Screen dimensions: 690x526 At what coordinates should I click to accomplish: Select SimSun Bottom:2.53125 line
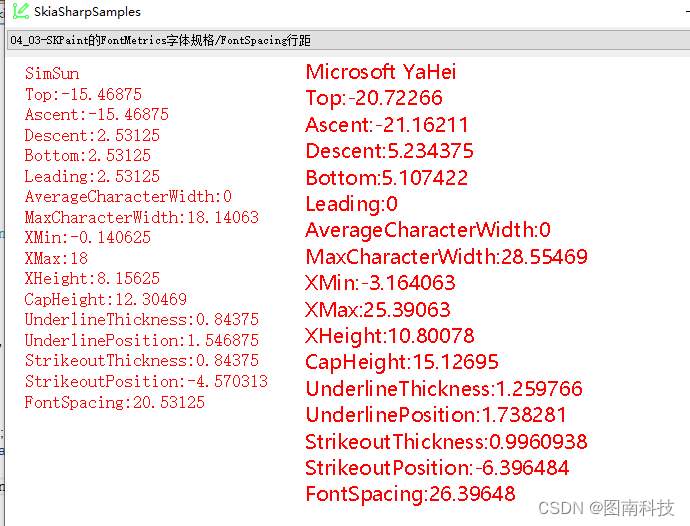[x=88, y=155]
